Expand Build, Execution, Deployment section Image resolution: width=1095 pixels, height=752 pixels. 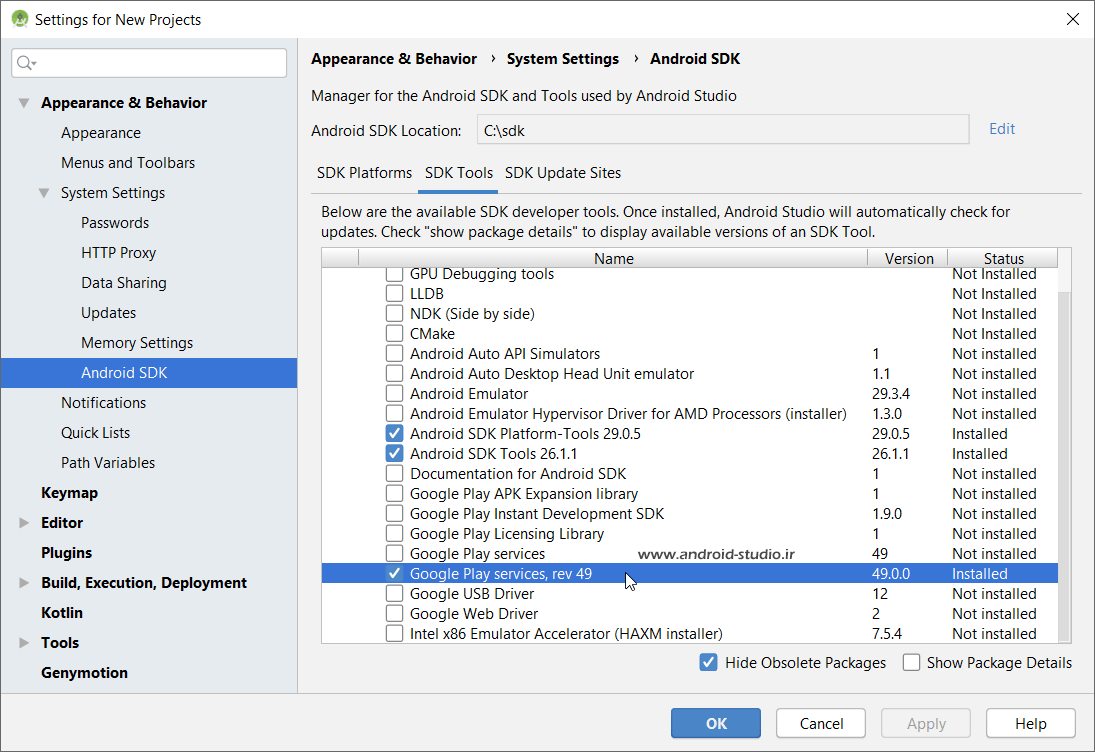pyautogui.click(x=24, y=583)
